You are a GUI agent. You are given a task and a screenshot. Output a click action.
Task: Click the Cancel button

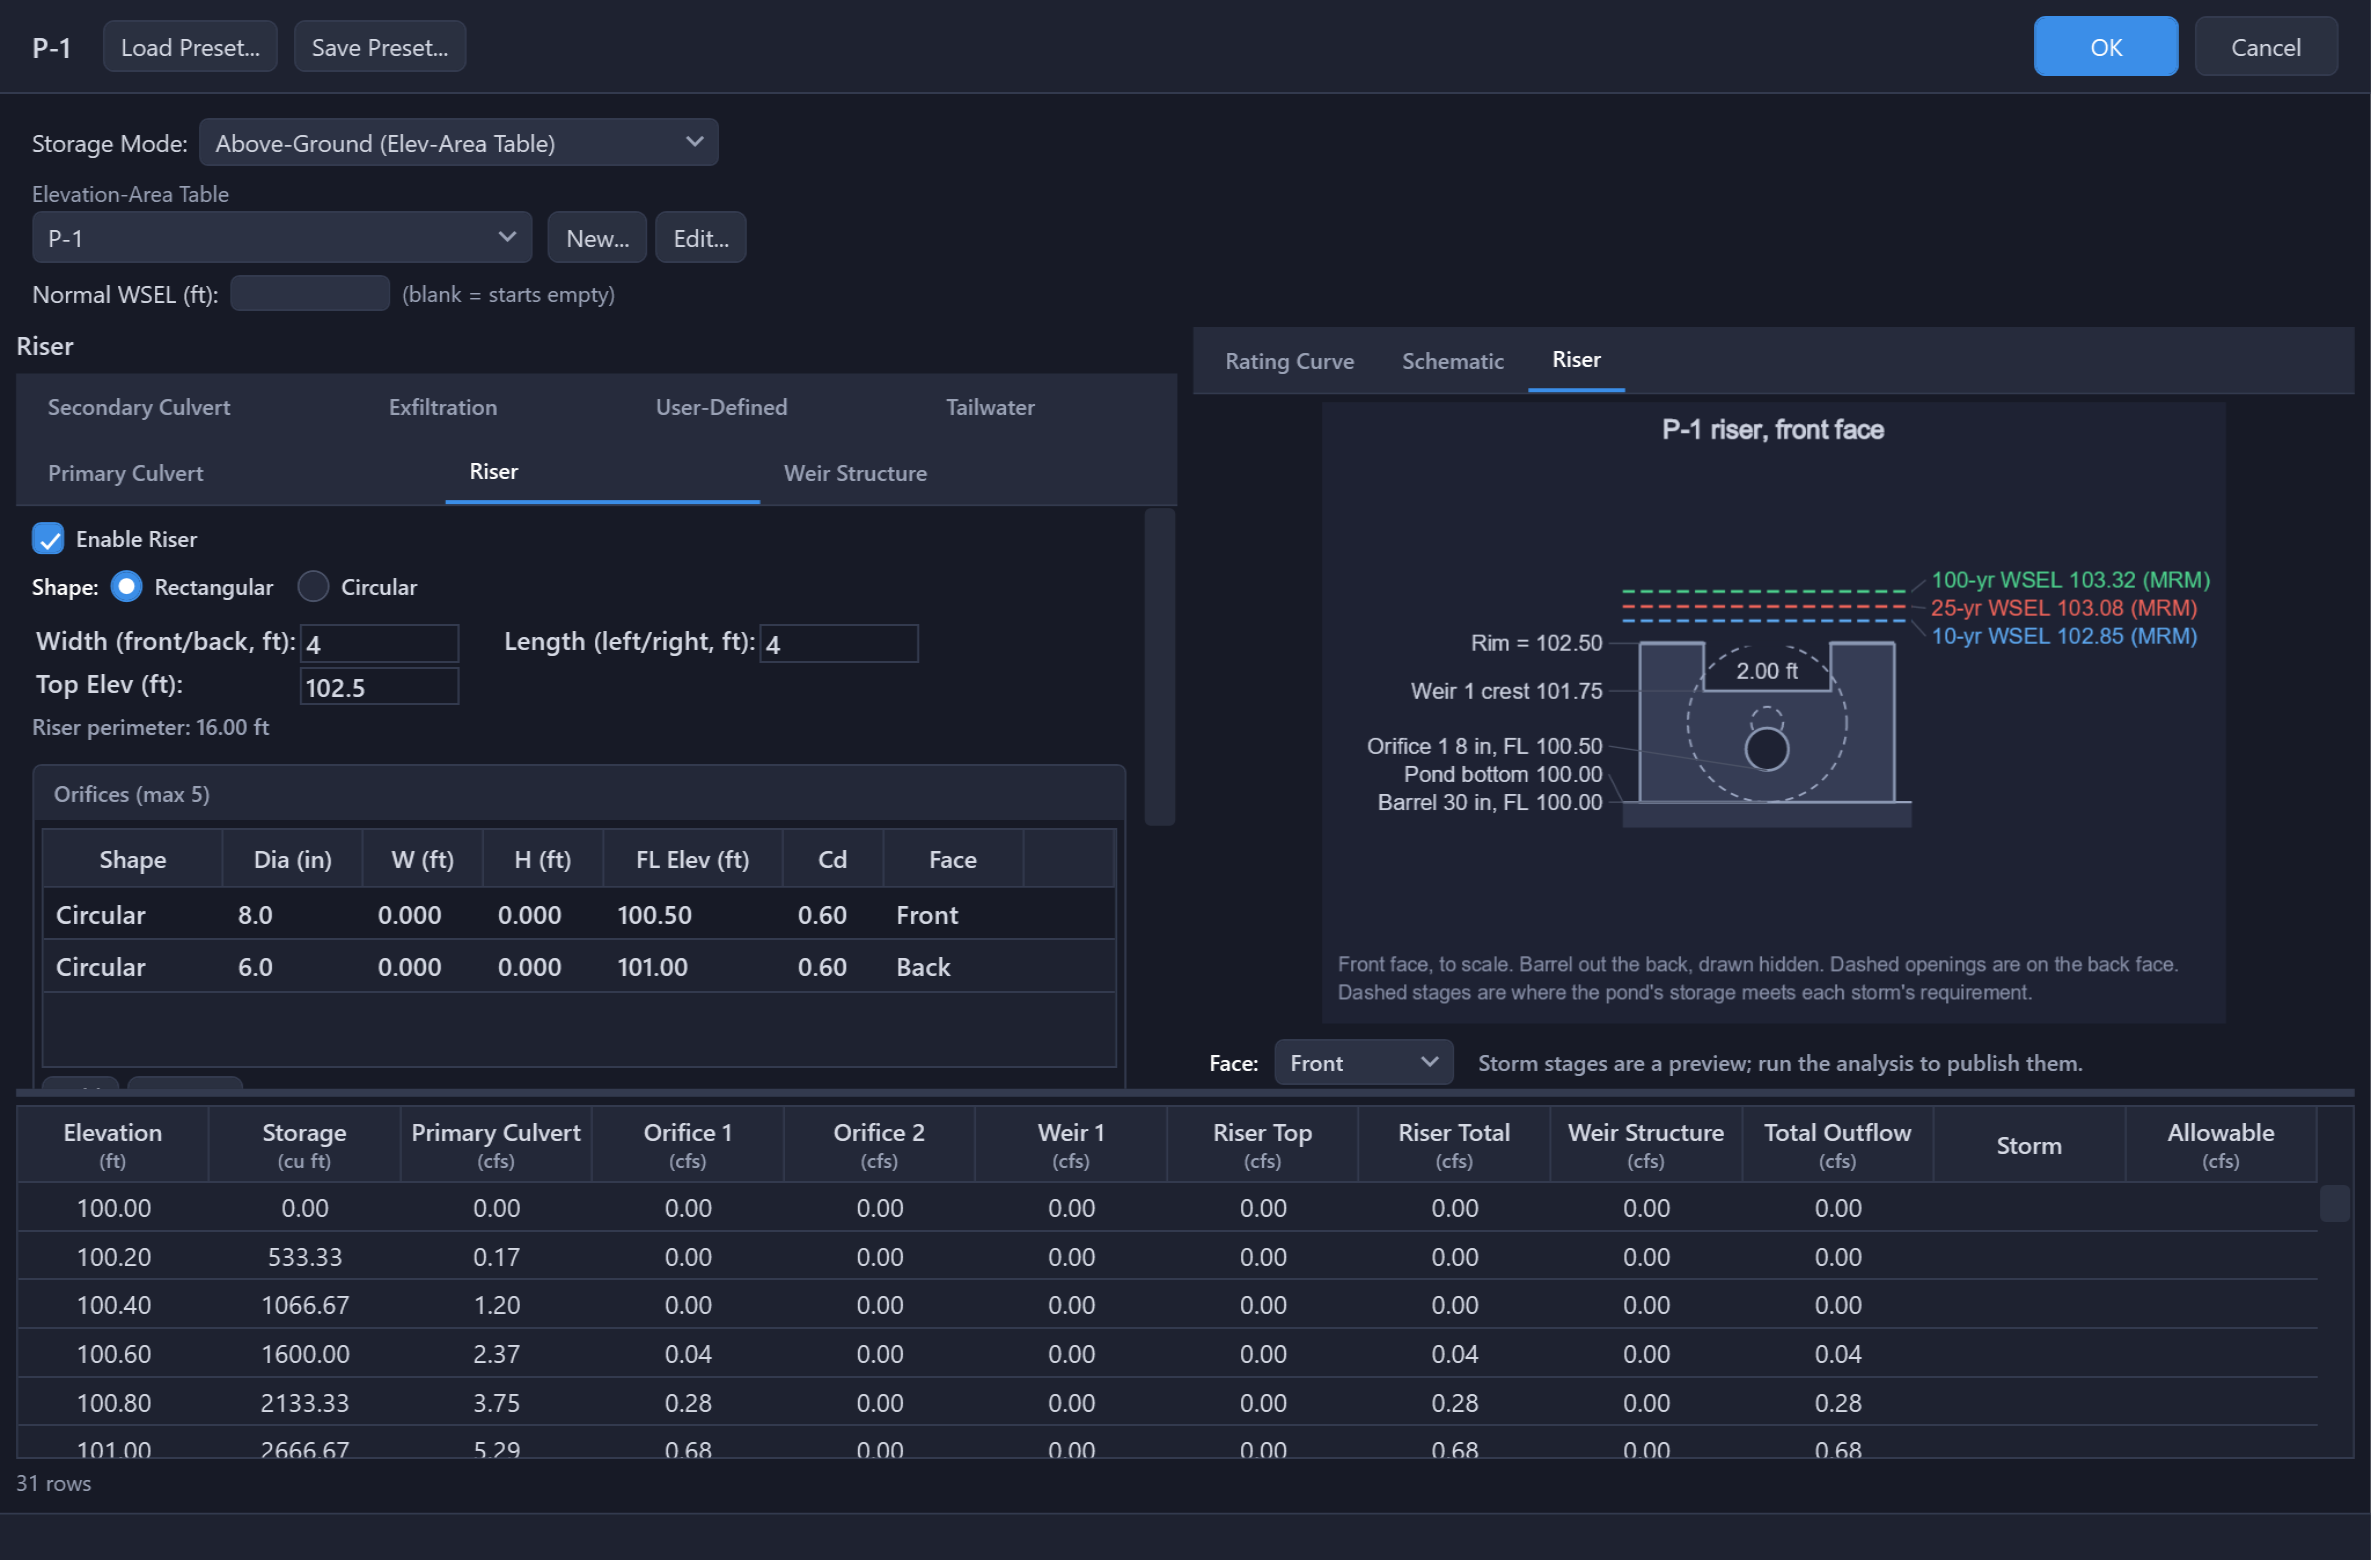point(2265,47)
